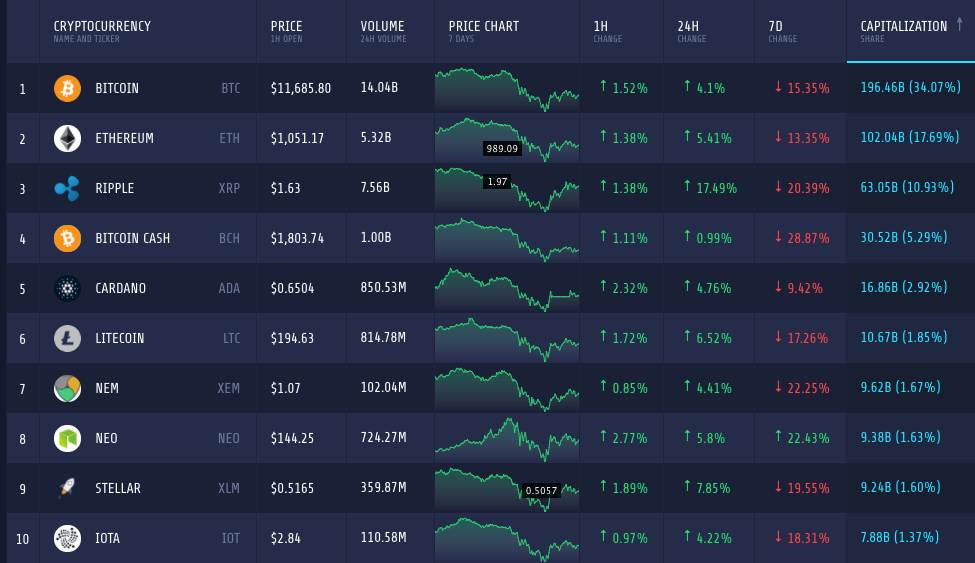Open the Litecoin 7-day price chart
This screenshot has height=563, width=975.
click(507, 338)
